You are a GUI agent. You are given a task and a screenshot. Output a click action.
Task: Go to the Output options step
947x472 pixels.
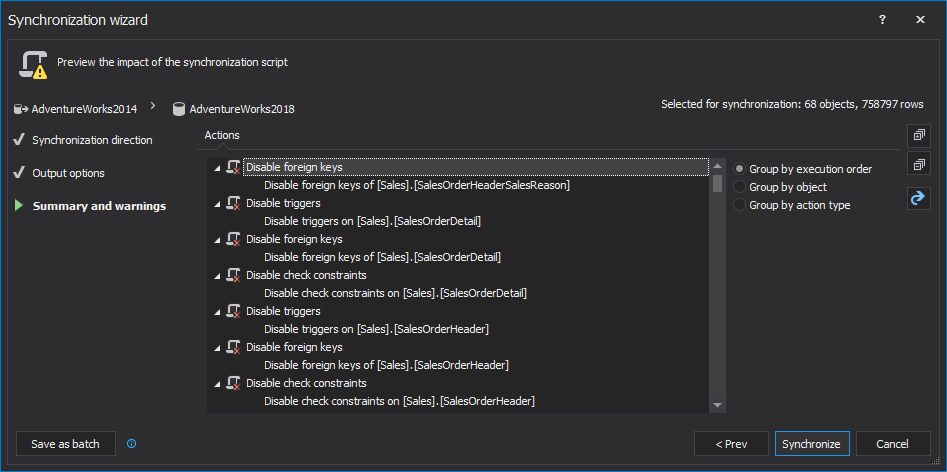click(x=68, y=173)
